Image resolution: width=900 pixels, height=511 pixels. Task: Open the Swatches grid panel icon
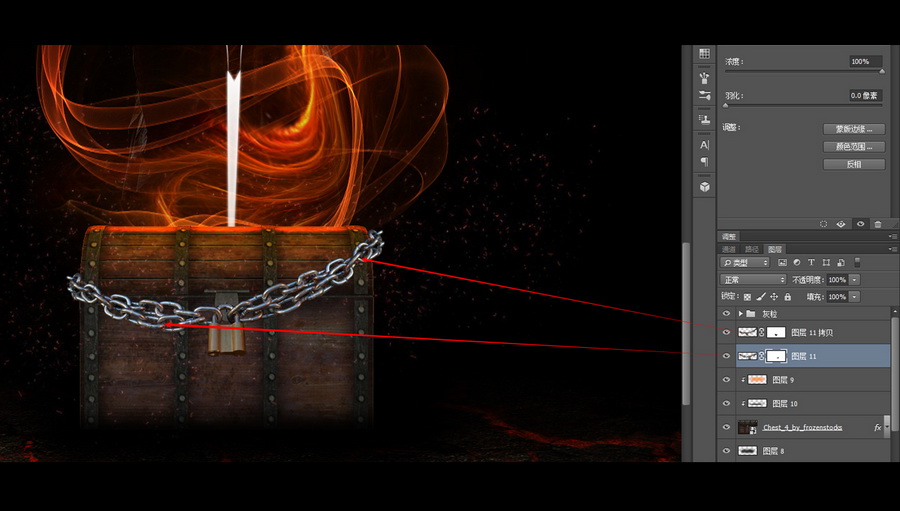704,53
